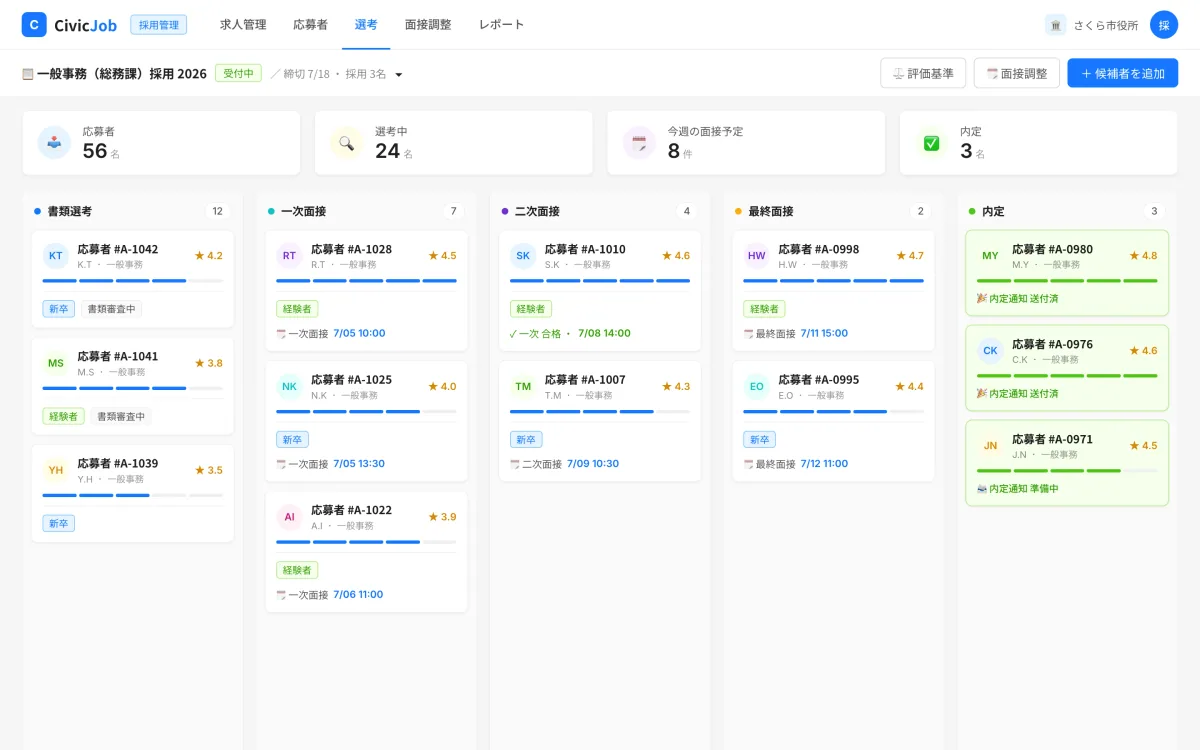
Task: Click the YH avatar on #A-1039
Action: (x=56, y=470)
